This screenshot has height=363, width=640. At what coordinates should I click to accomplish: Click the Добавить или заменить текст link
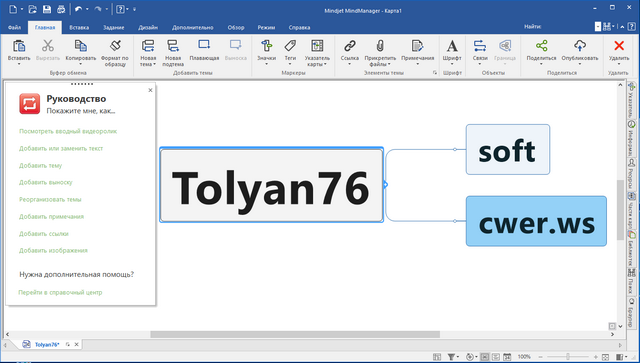click(x=61, y=148)
